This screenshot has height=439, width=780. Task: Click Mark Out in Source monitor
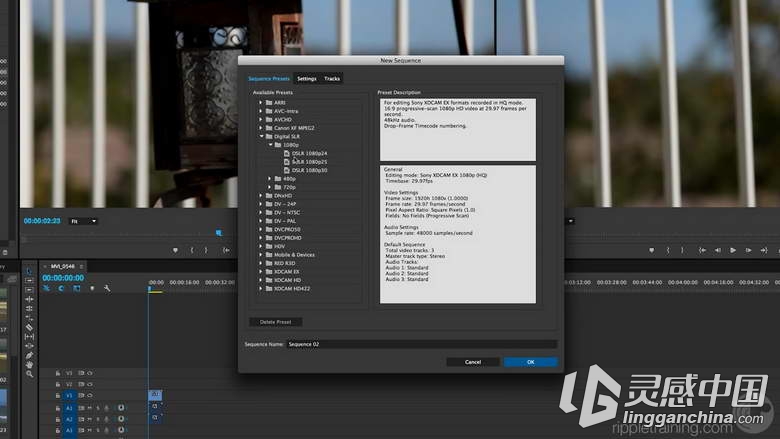[206, 250]
